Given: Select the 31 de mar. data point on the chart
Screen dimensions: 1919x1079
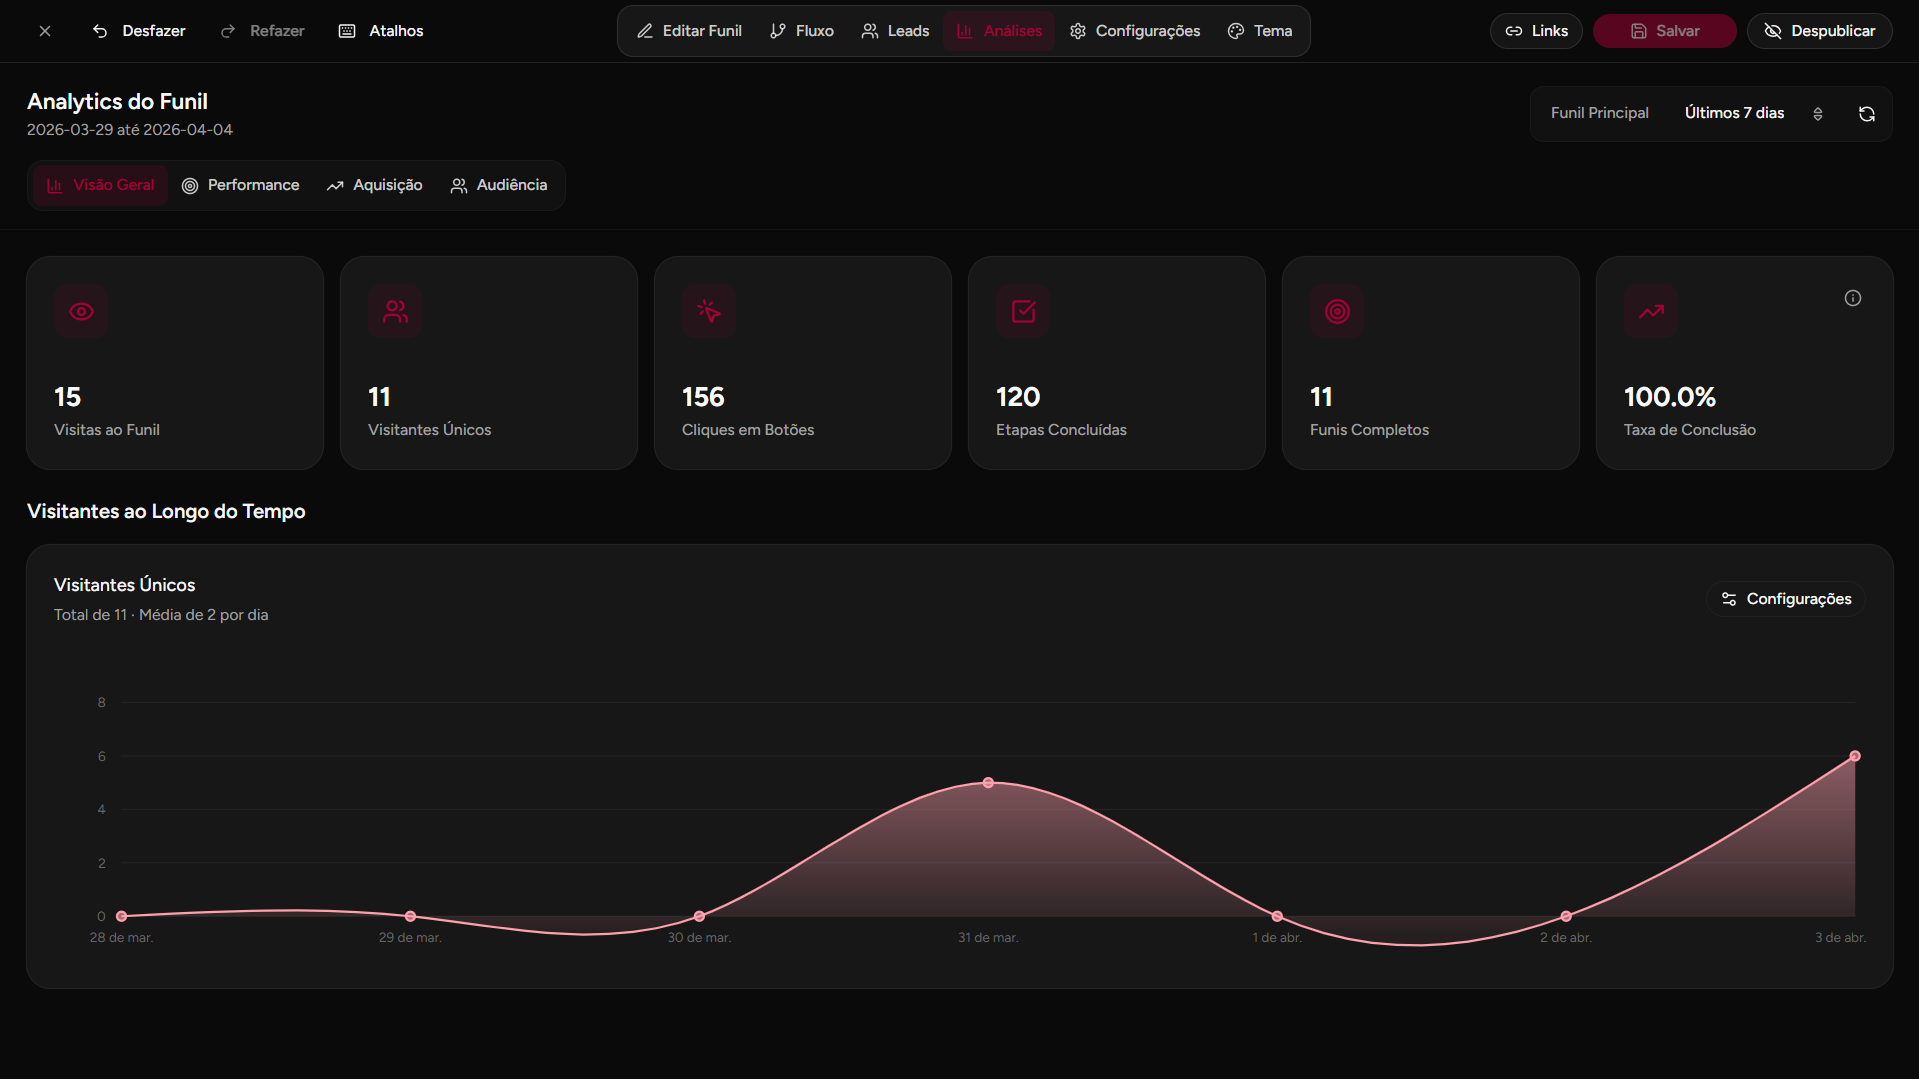Looking at the screenshot, I should 988,783.
